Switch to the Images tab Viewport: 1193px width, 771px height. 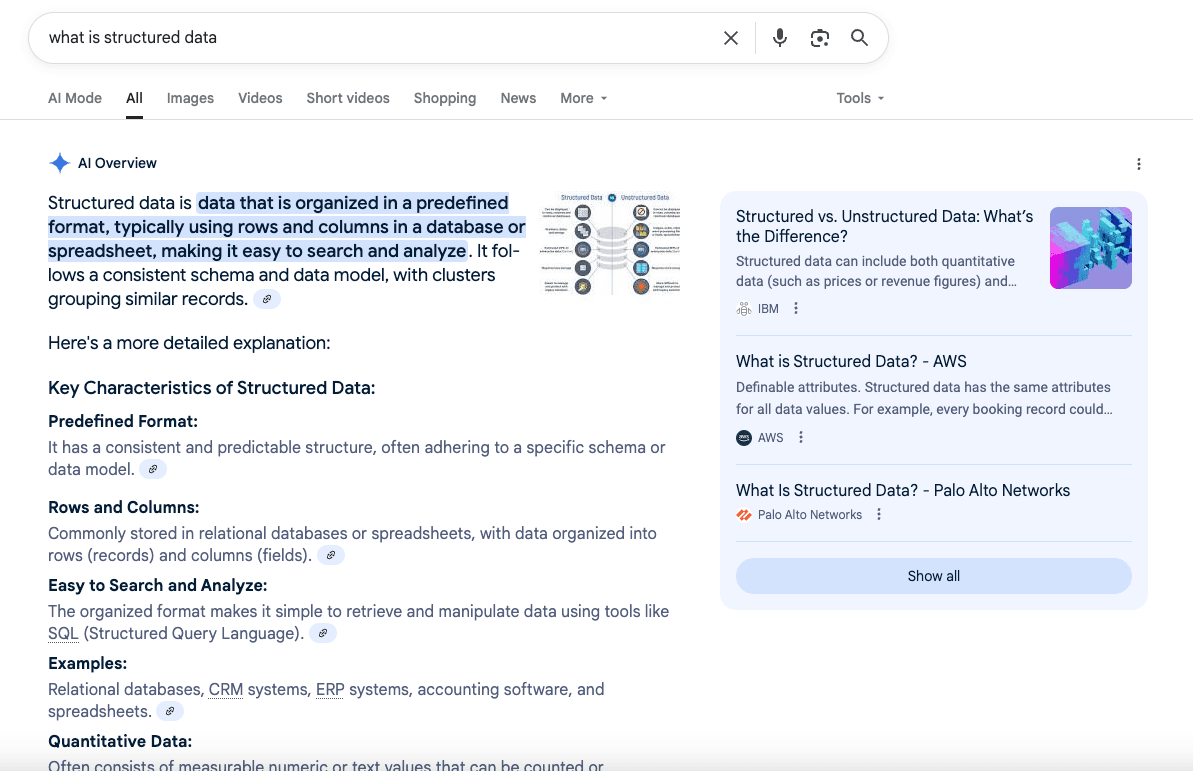point(190,98)
